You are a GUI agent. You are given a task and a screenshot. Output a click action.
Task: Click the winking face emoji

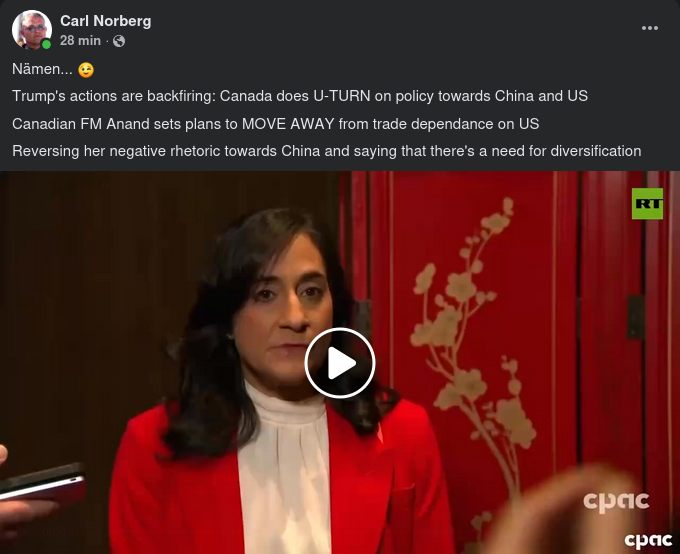pyautogui.click(x=86, y=70)
